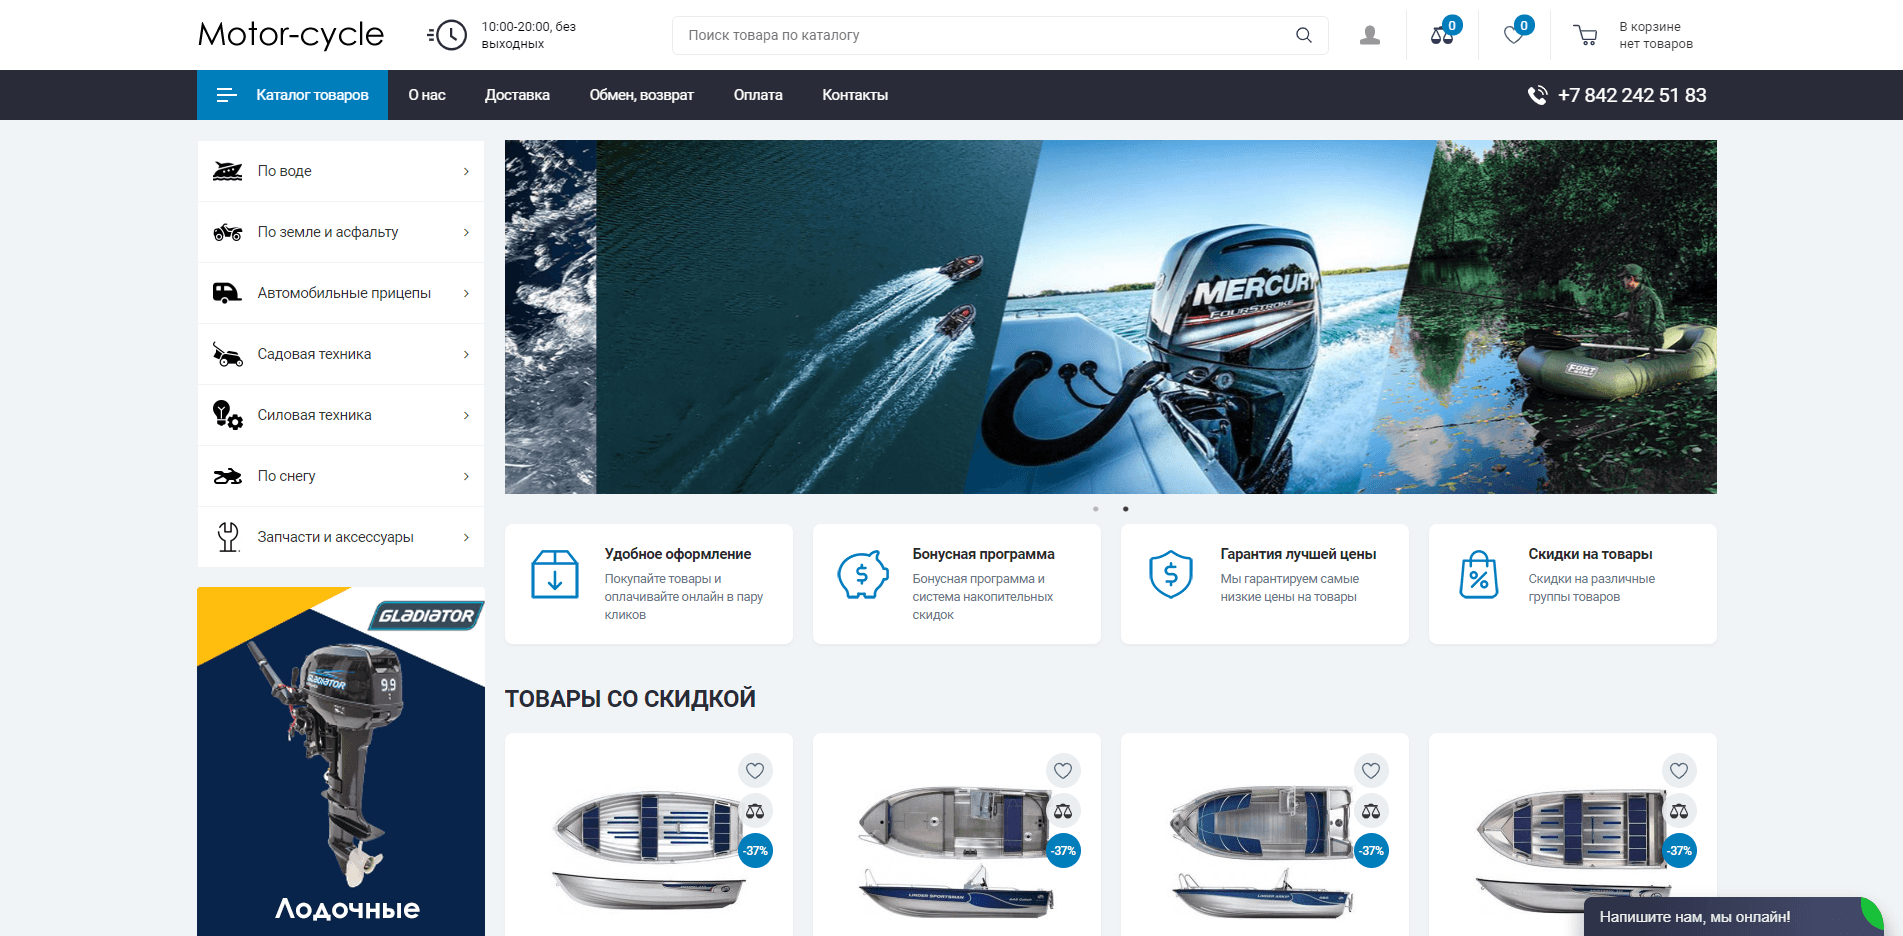Click the wrench icon for Запчасти и аксессуары

[x=228, y=537]
